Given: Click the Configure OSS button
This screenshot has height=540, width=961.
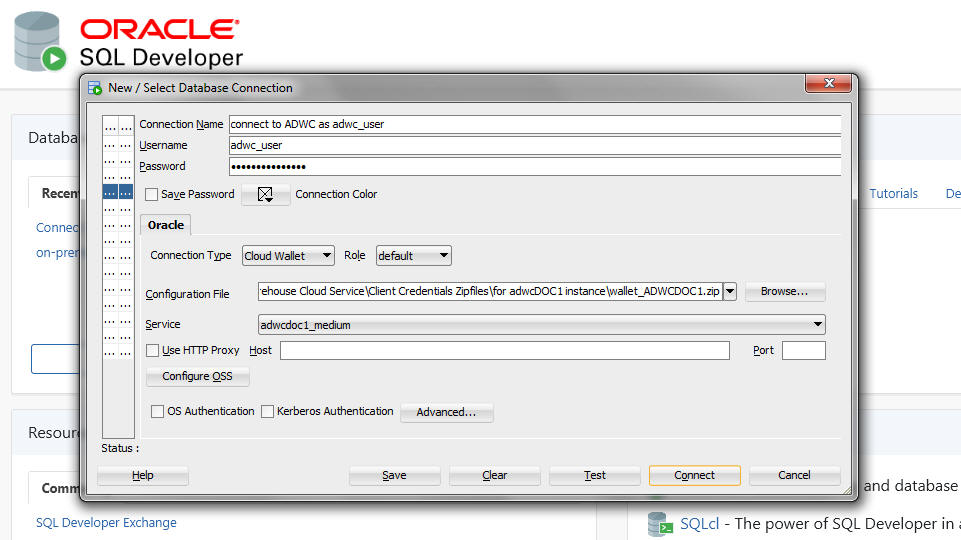Looking at the screenshot, I should pyautogui.click(x=197, y=376).
